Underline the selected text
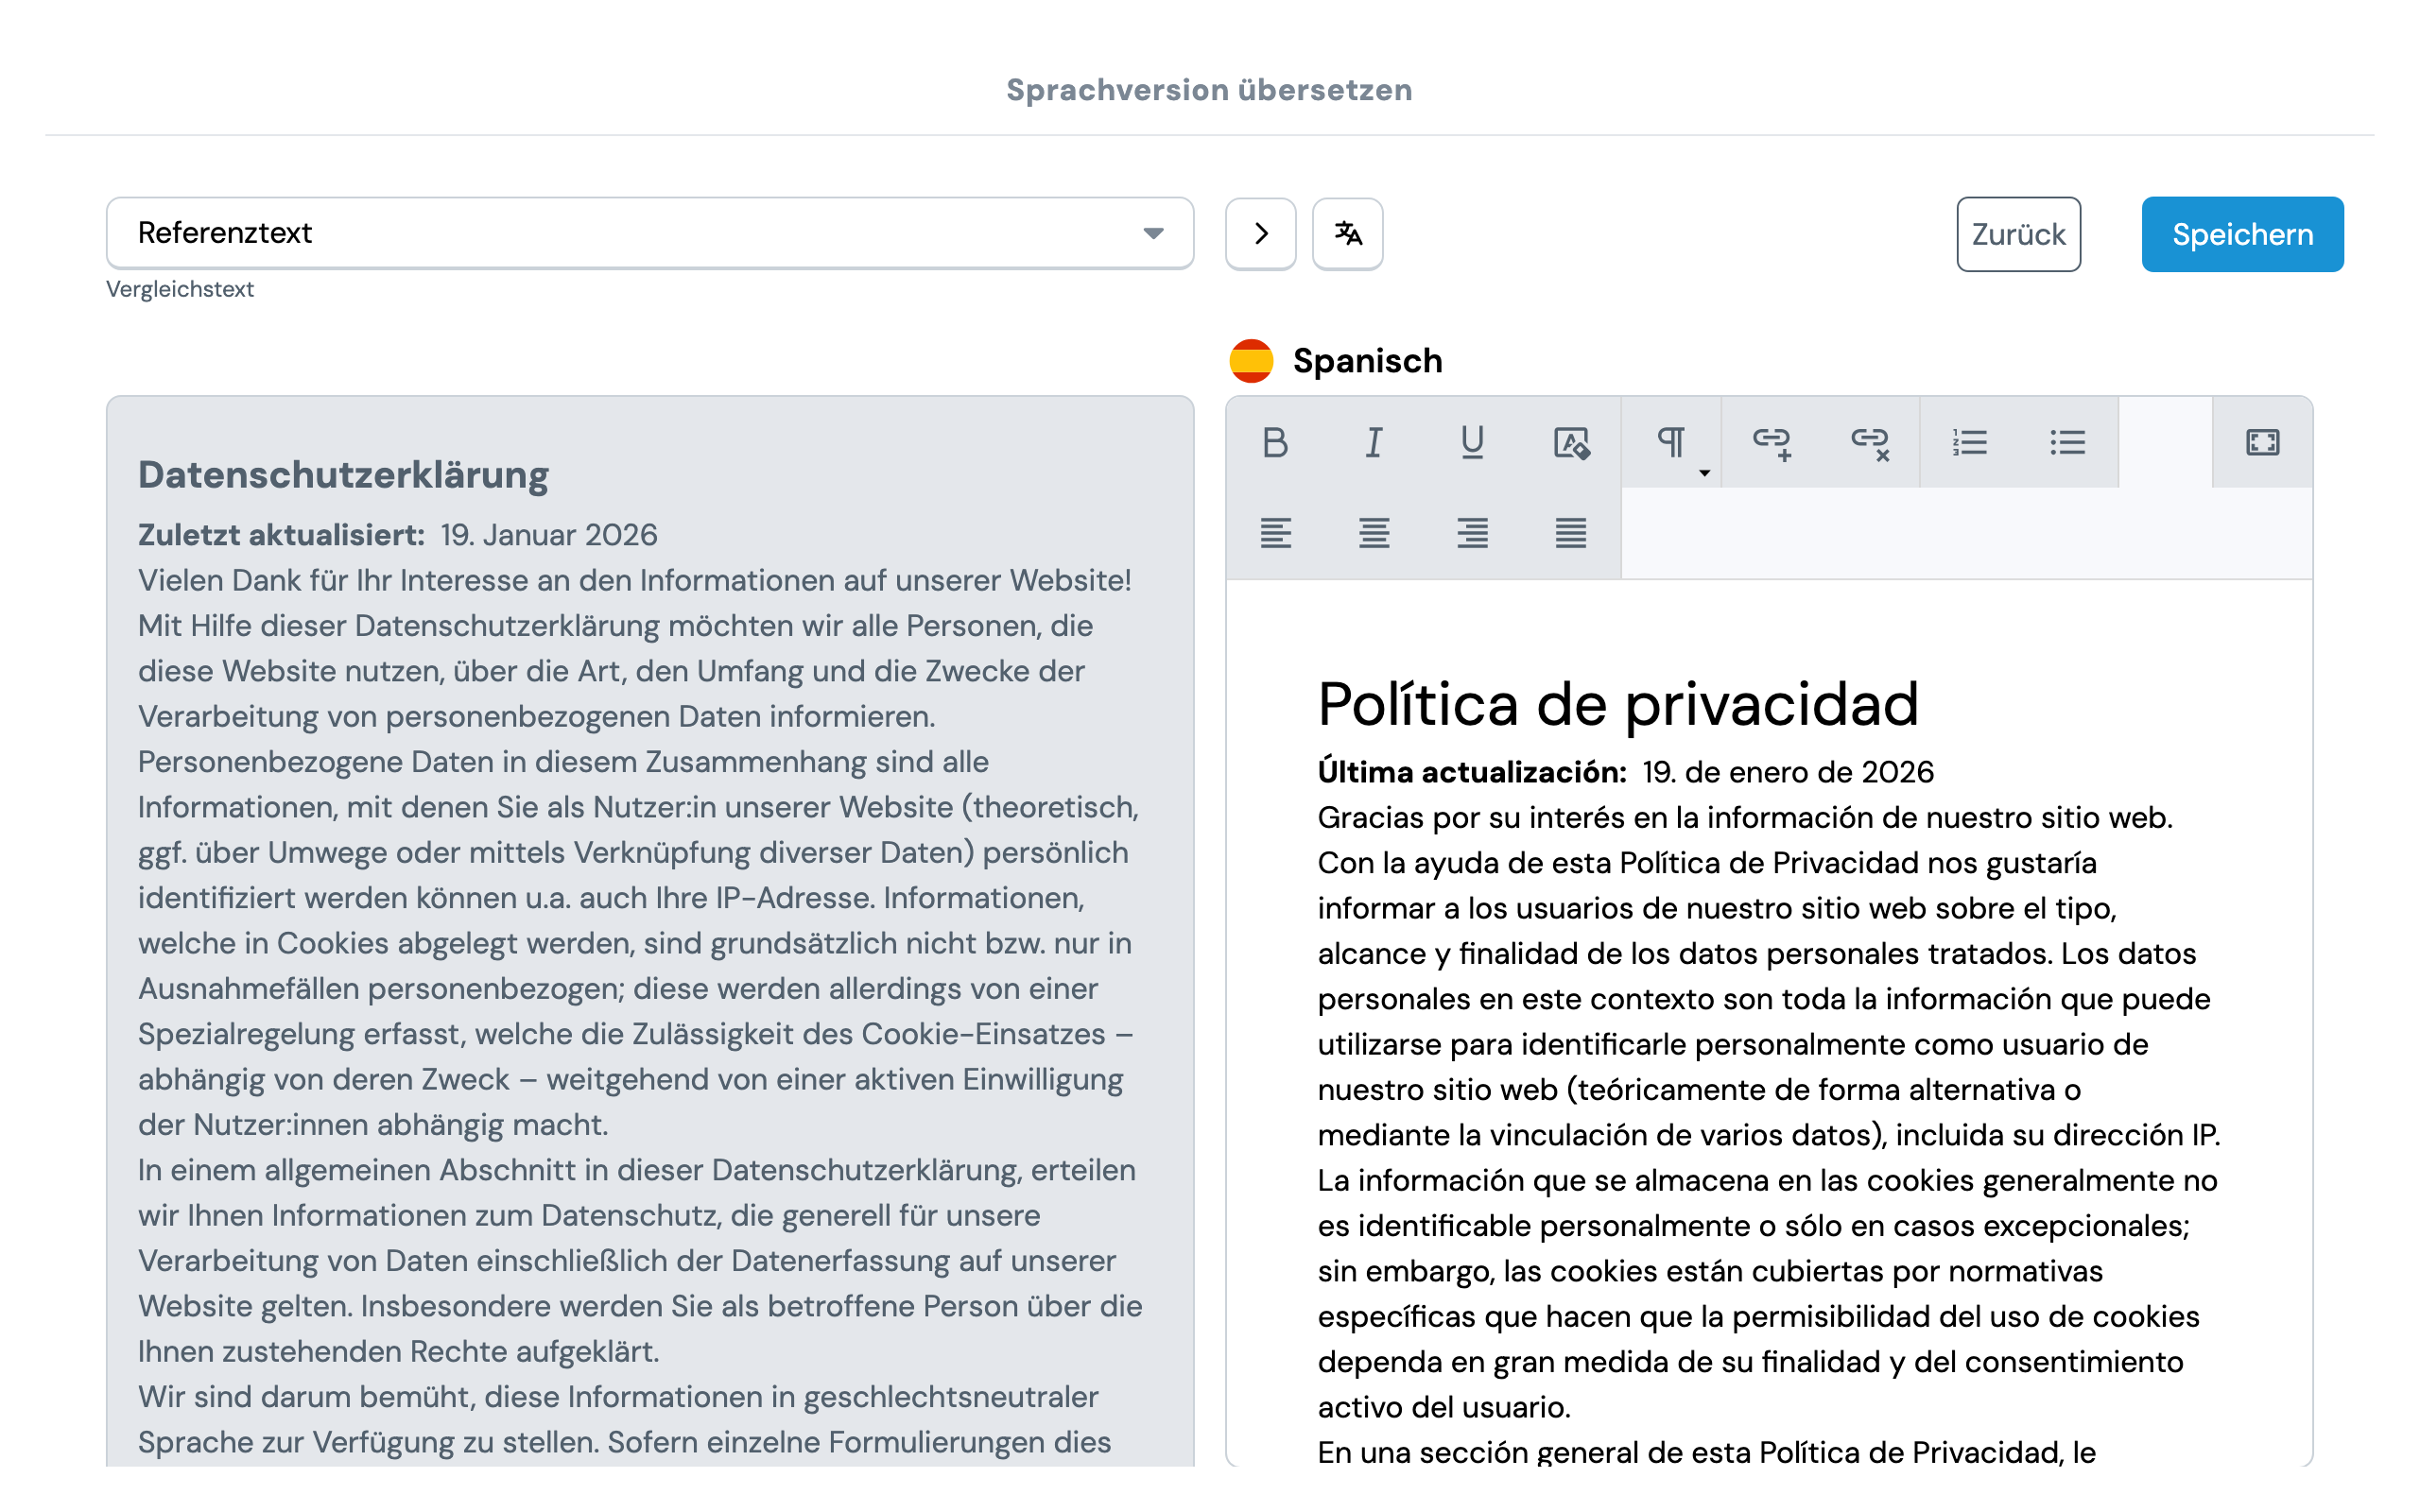The image size is (2420, 1512). [1472, 443]
